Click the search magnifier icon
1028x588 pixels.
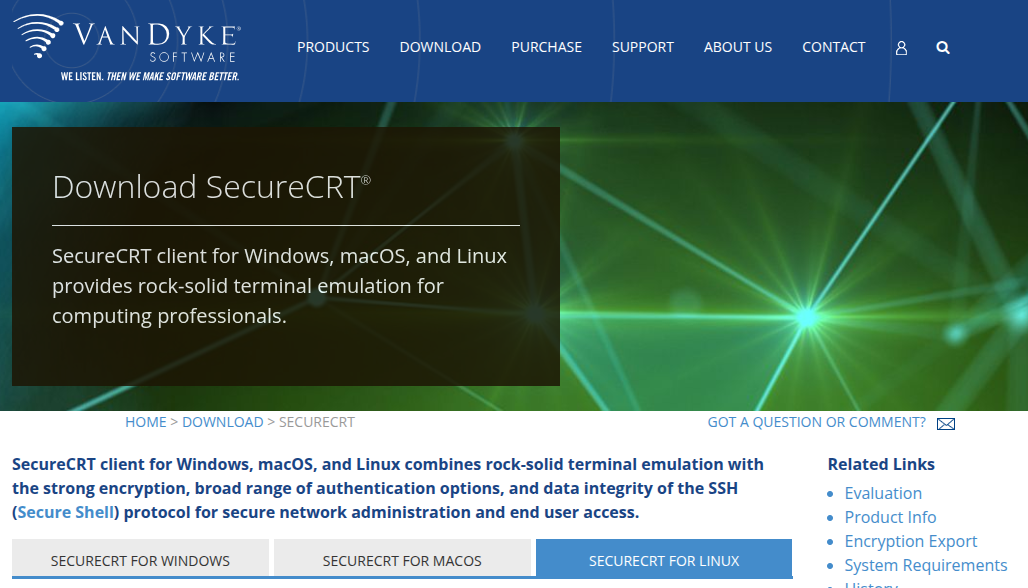943,48
